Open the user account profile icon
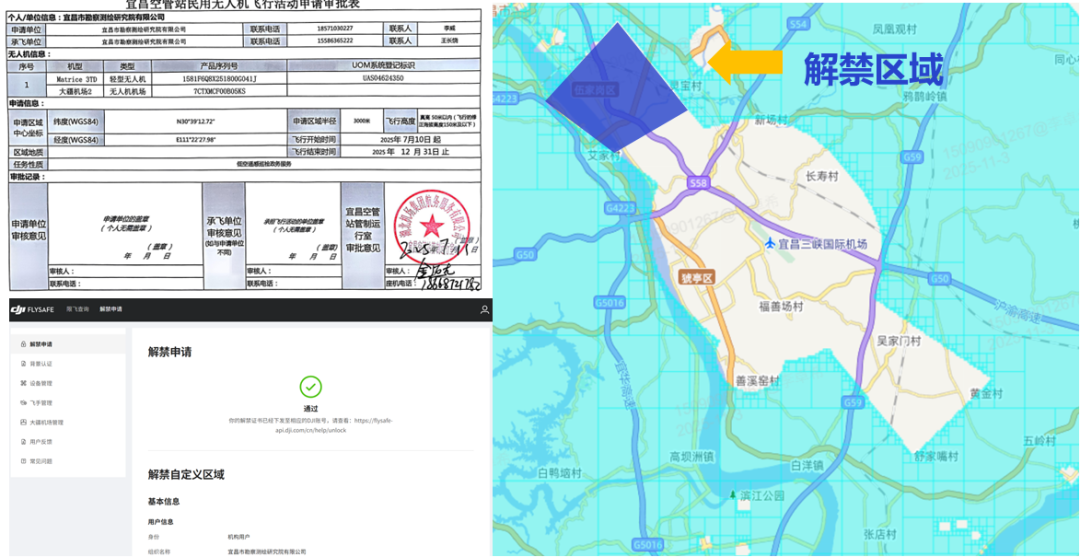Image resolution: width=1080 pixels, height=557 pixels. tap(483, 310)
